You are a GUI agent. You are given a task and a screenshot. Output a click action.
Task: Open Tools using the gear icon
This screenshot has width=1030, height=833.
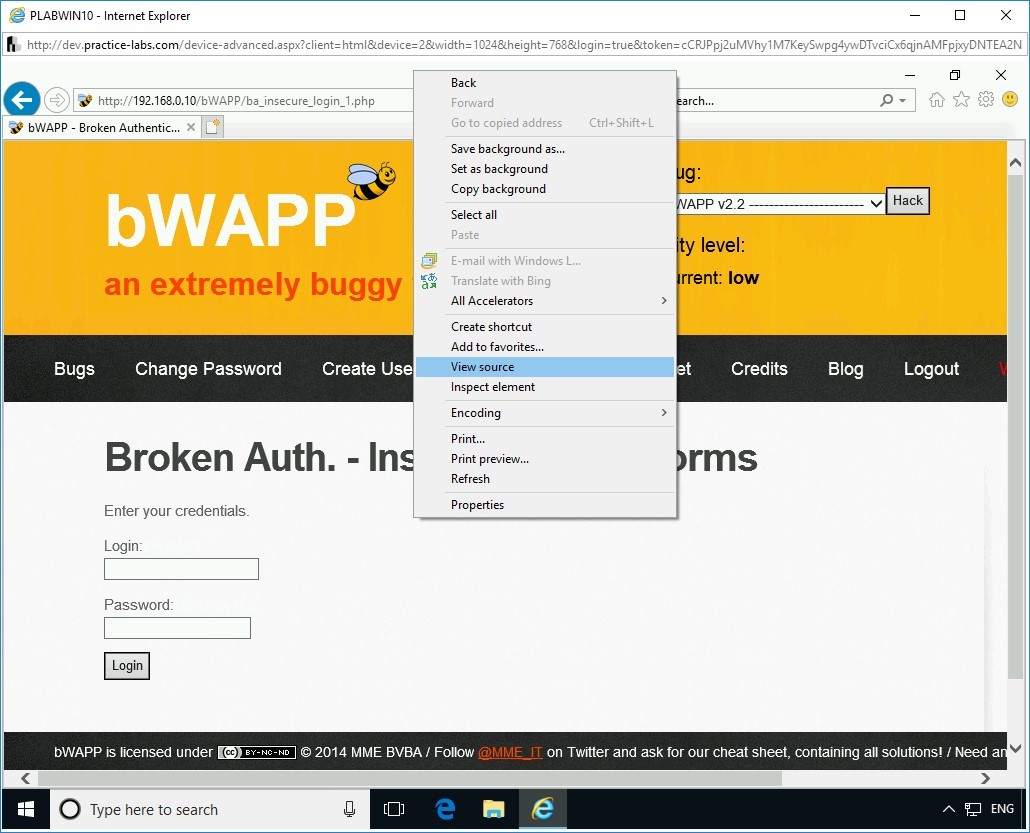click(986, 99)
